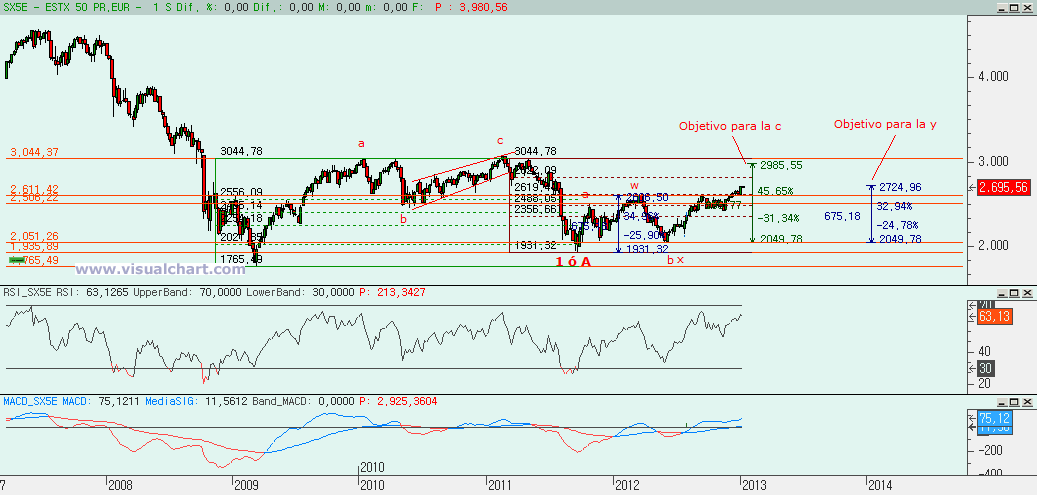
Task: Click the -24,78% blue percentage label
Action: [897, 226]
